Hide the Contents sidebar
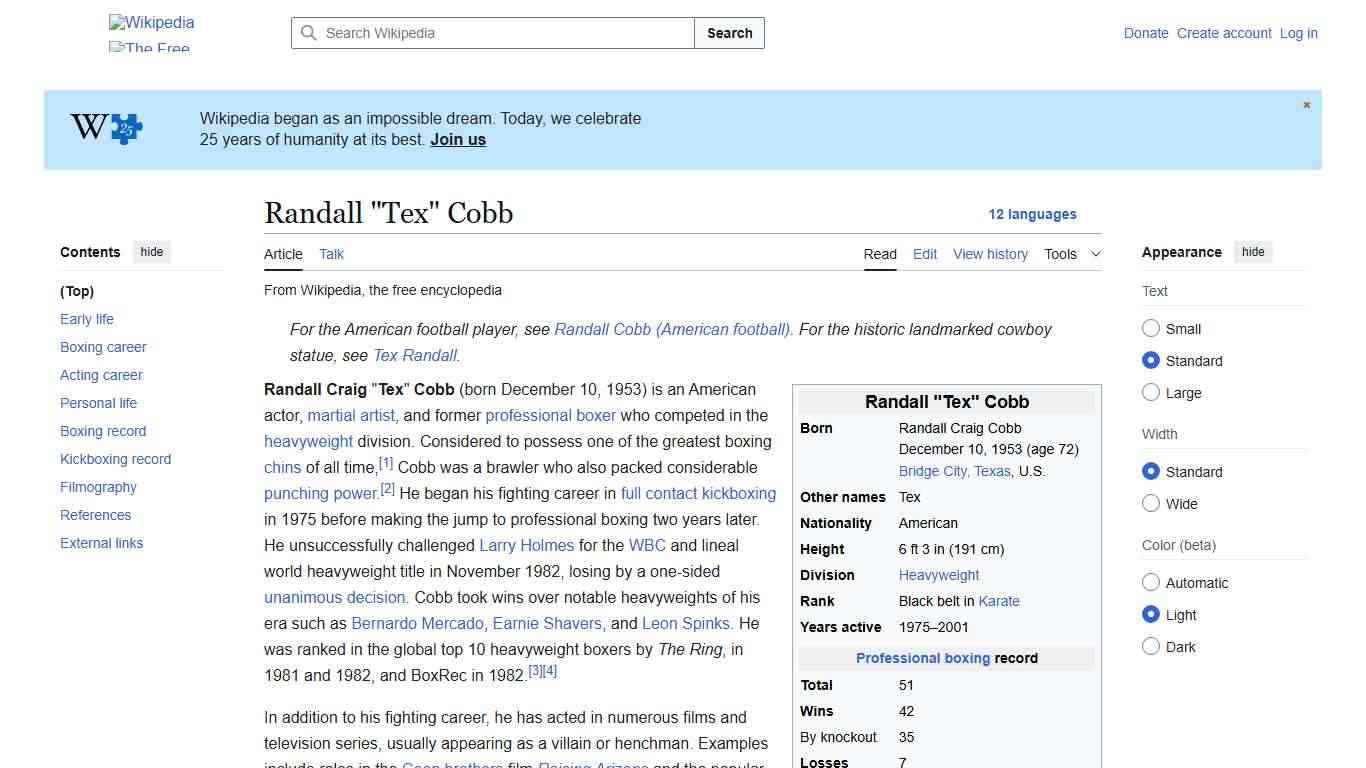The image size is (1366, 768). coord(151,252)
